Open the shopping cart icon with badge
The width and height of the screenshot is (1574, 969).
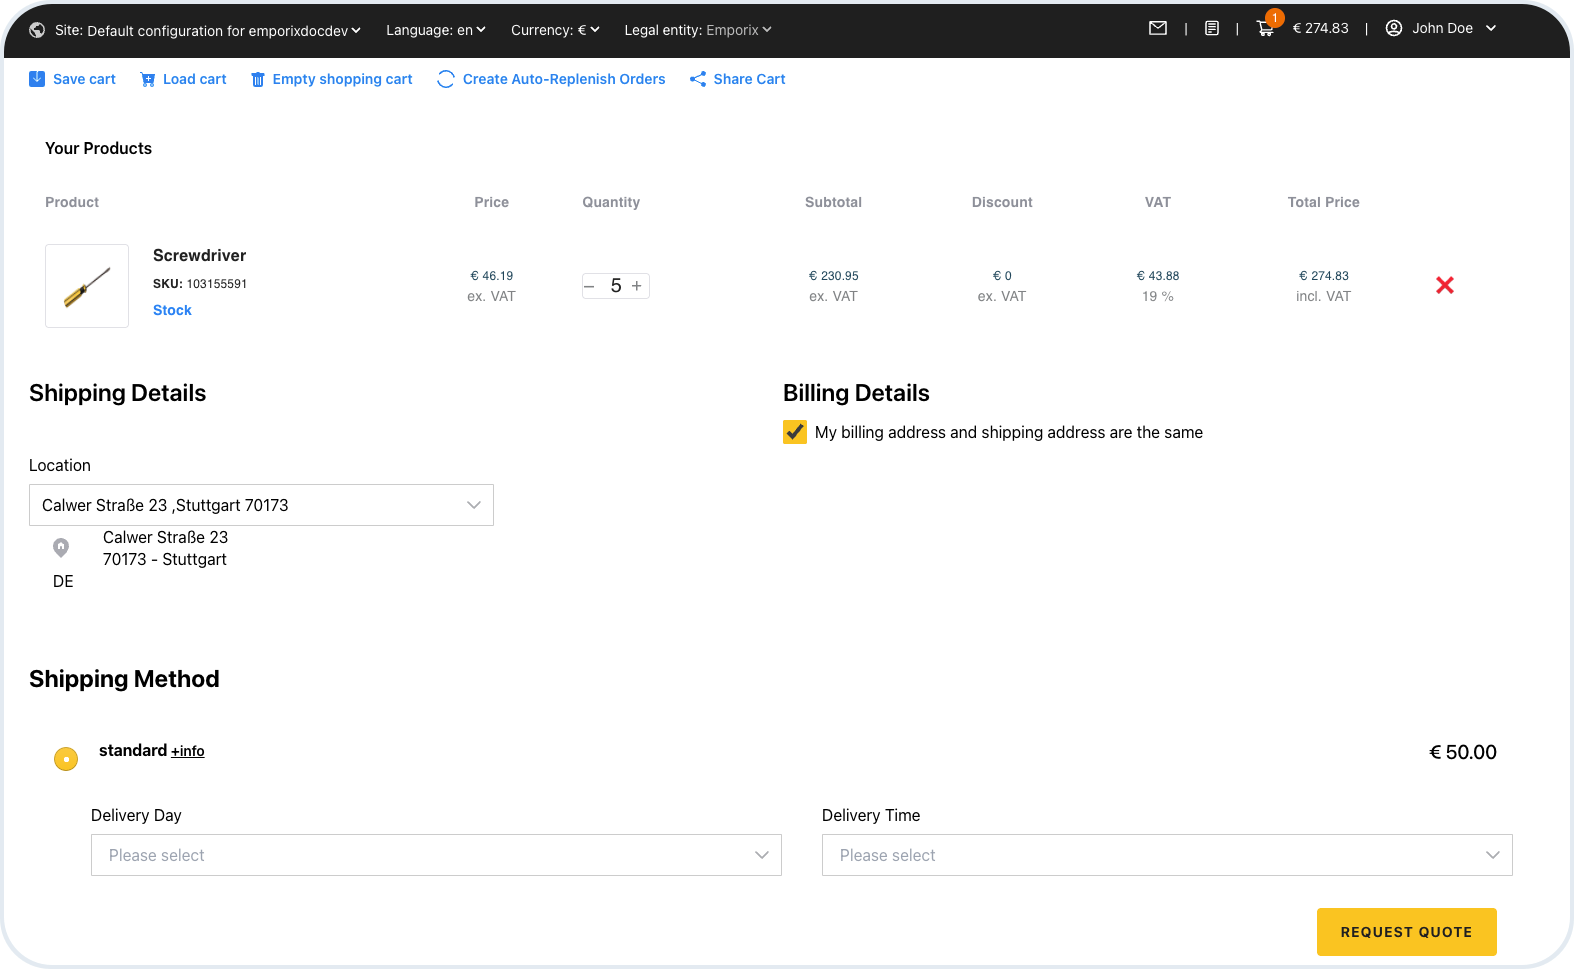click(1265, 29)
